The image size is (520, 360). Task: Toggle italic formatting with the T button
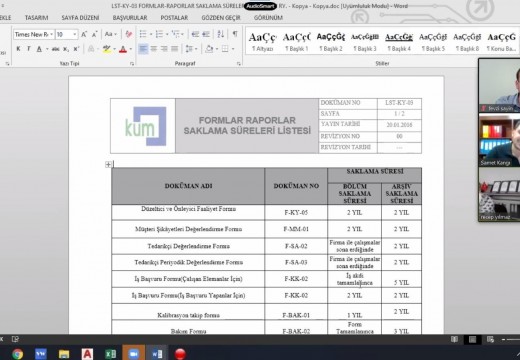(x=29, y=49)
